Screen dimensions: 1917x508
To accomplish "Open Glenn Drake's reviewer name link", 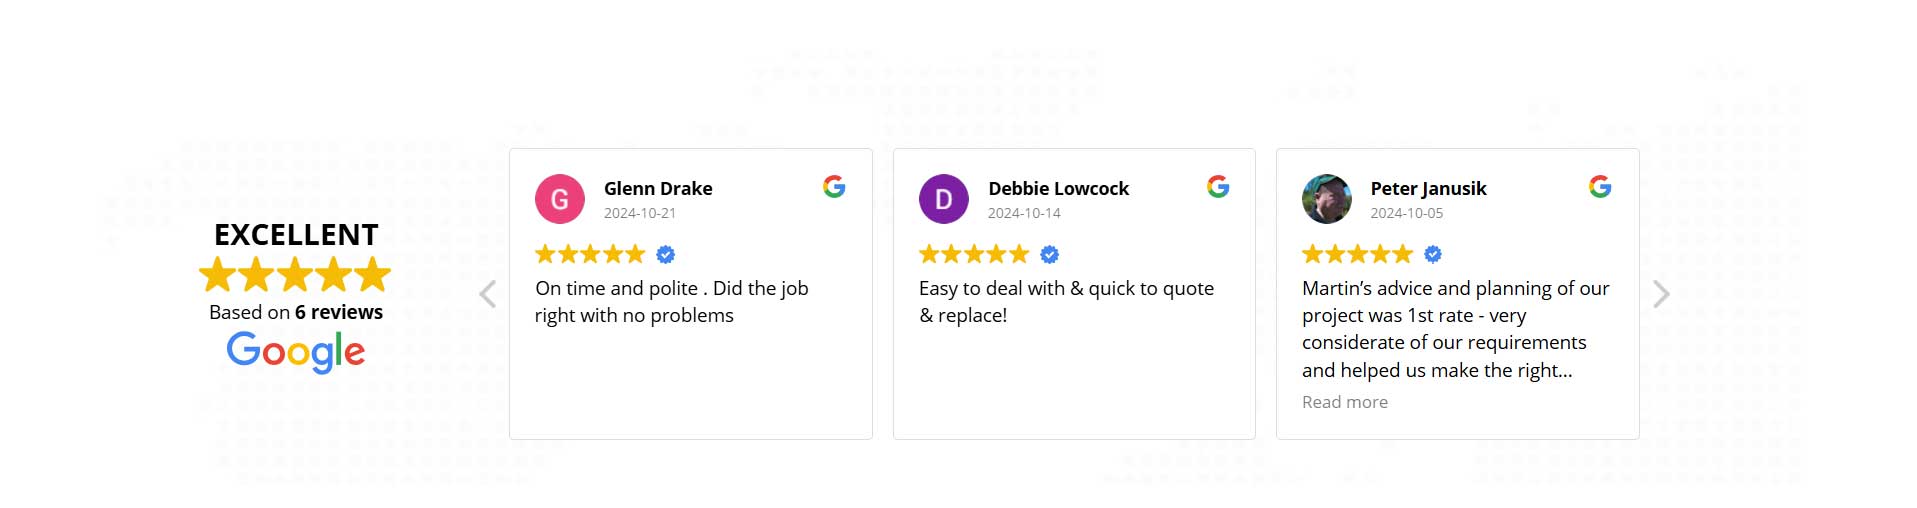I will tap(658, 188).
